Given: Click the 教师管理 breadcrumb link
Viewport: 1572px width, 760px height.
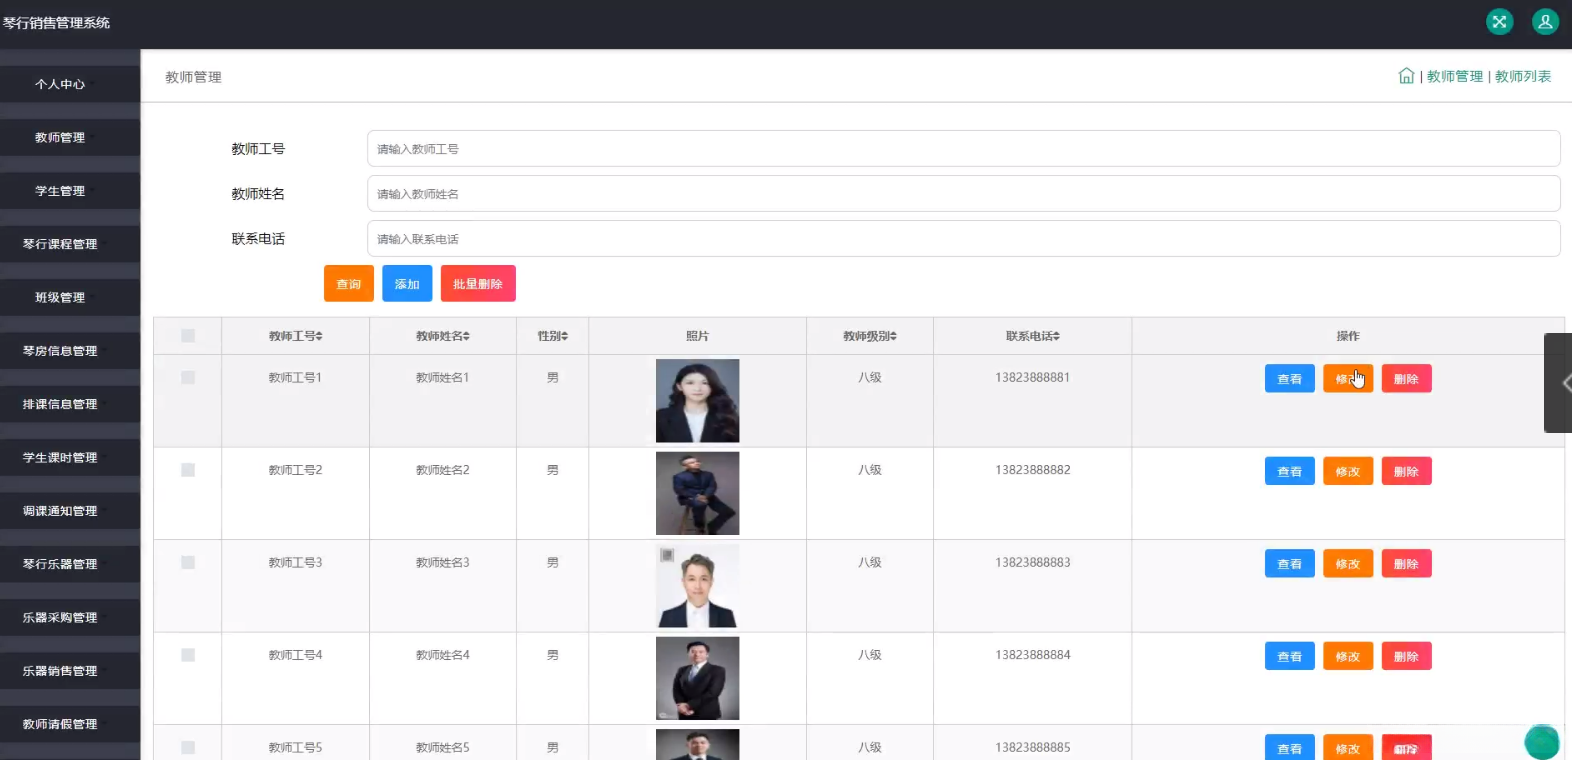Looking at the screenshot, I should (1455, 76).
